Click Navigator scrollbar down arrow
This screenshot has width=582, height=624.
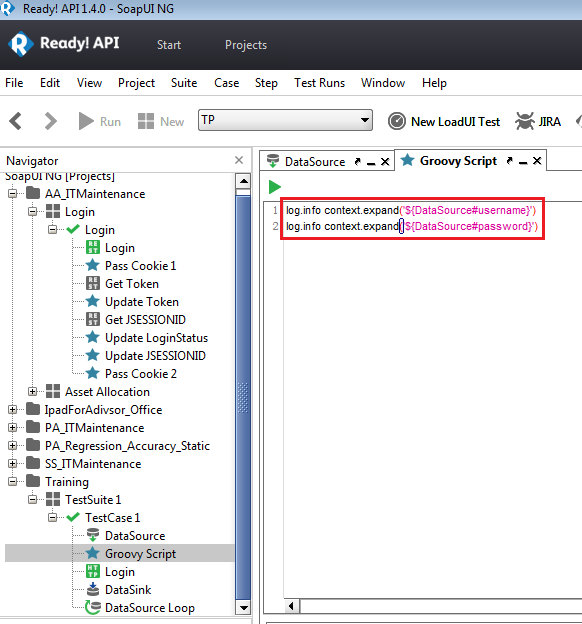243,608
